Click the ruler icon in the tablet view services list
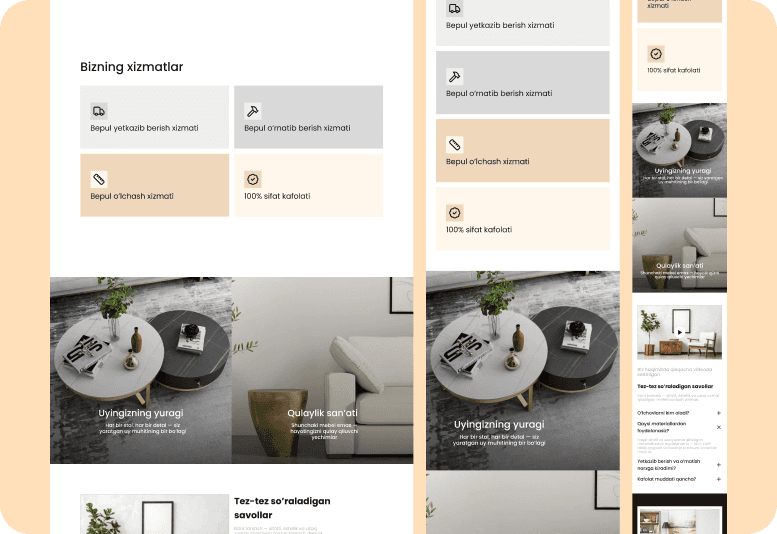Image resolution: width=777 pixels, height=534 pixels. tap(454, 145)
